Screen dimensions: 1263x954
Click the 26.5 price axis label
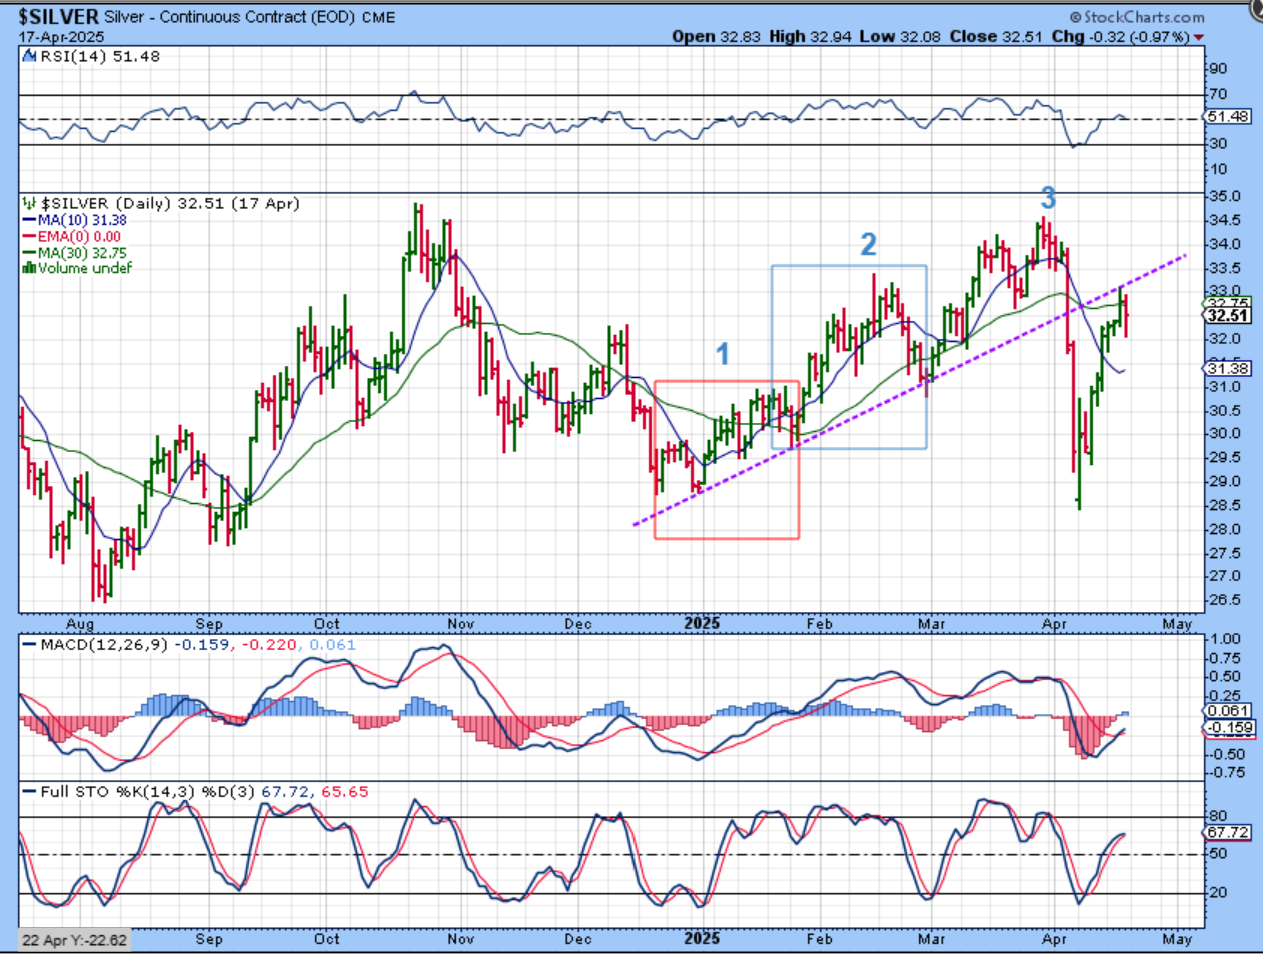coord(1224,600)
